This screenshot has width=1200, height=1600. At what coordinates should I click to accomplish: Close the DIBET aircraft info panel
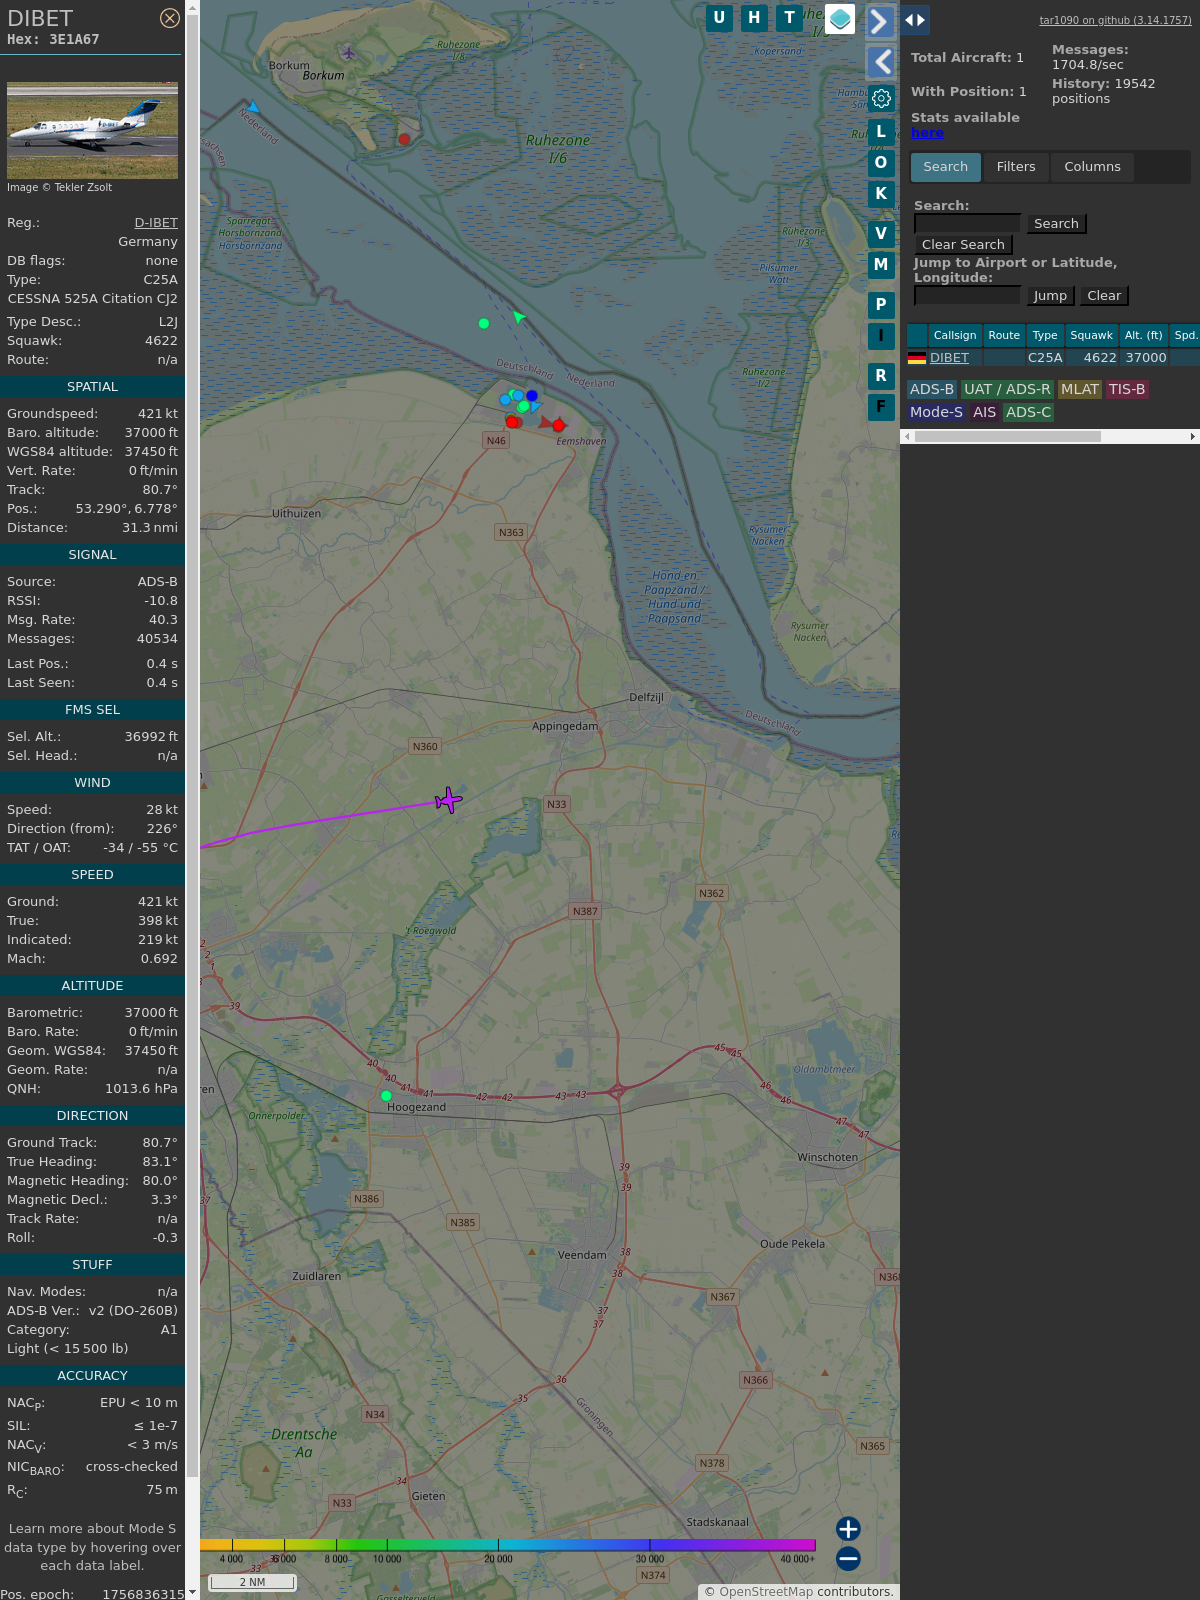click(170, 18)
